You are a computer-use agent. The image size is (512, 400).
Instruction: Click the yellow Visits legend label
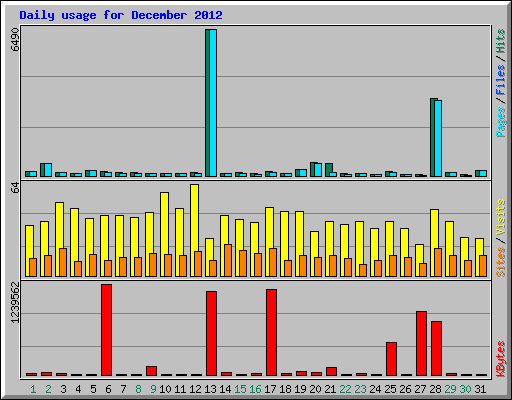(500, 217)
